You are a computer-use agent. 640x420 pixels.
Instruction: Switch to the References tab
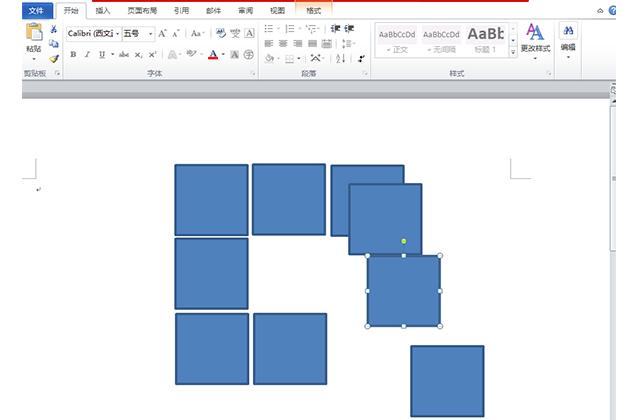(181, 11)
